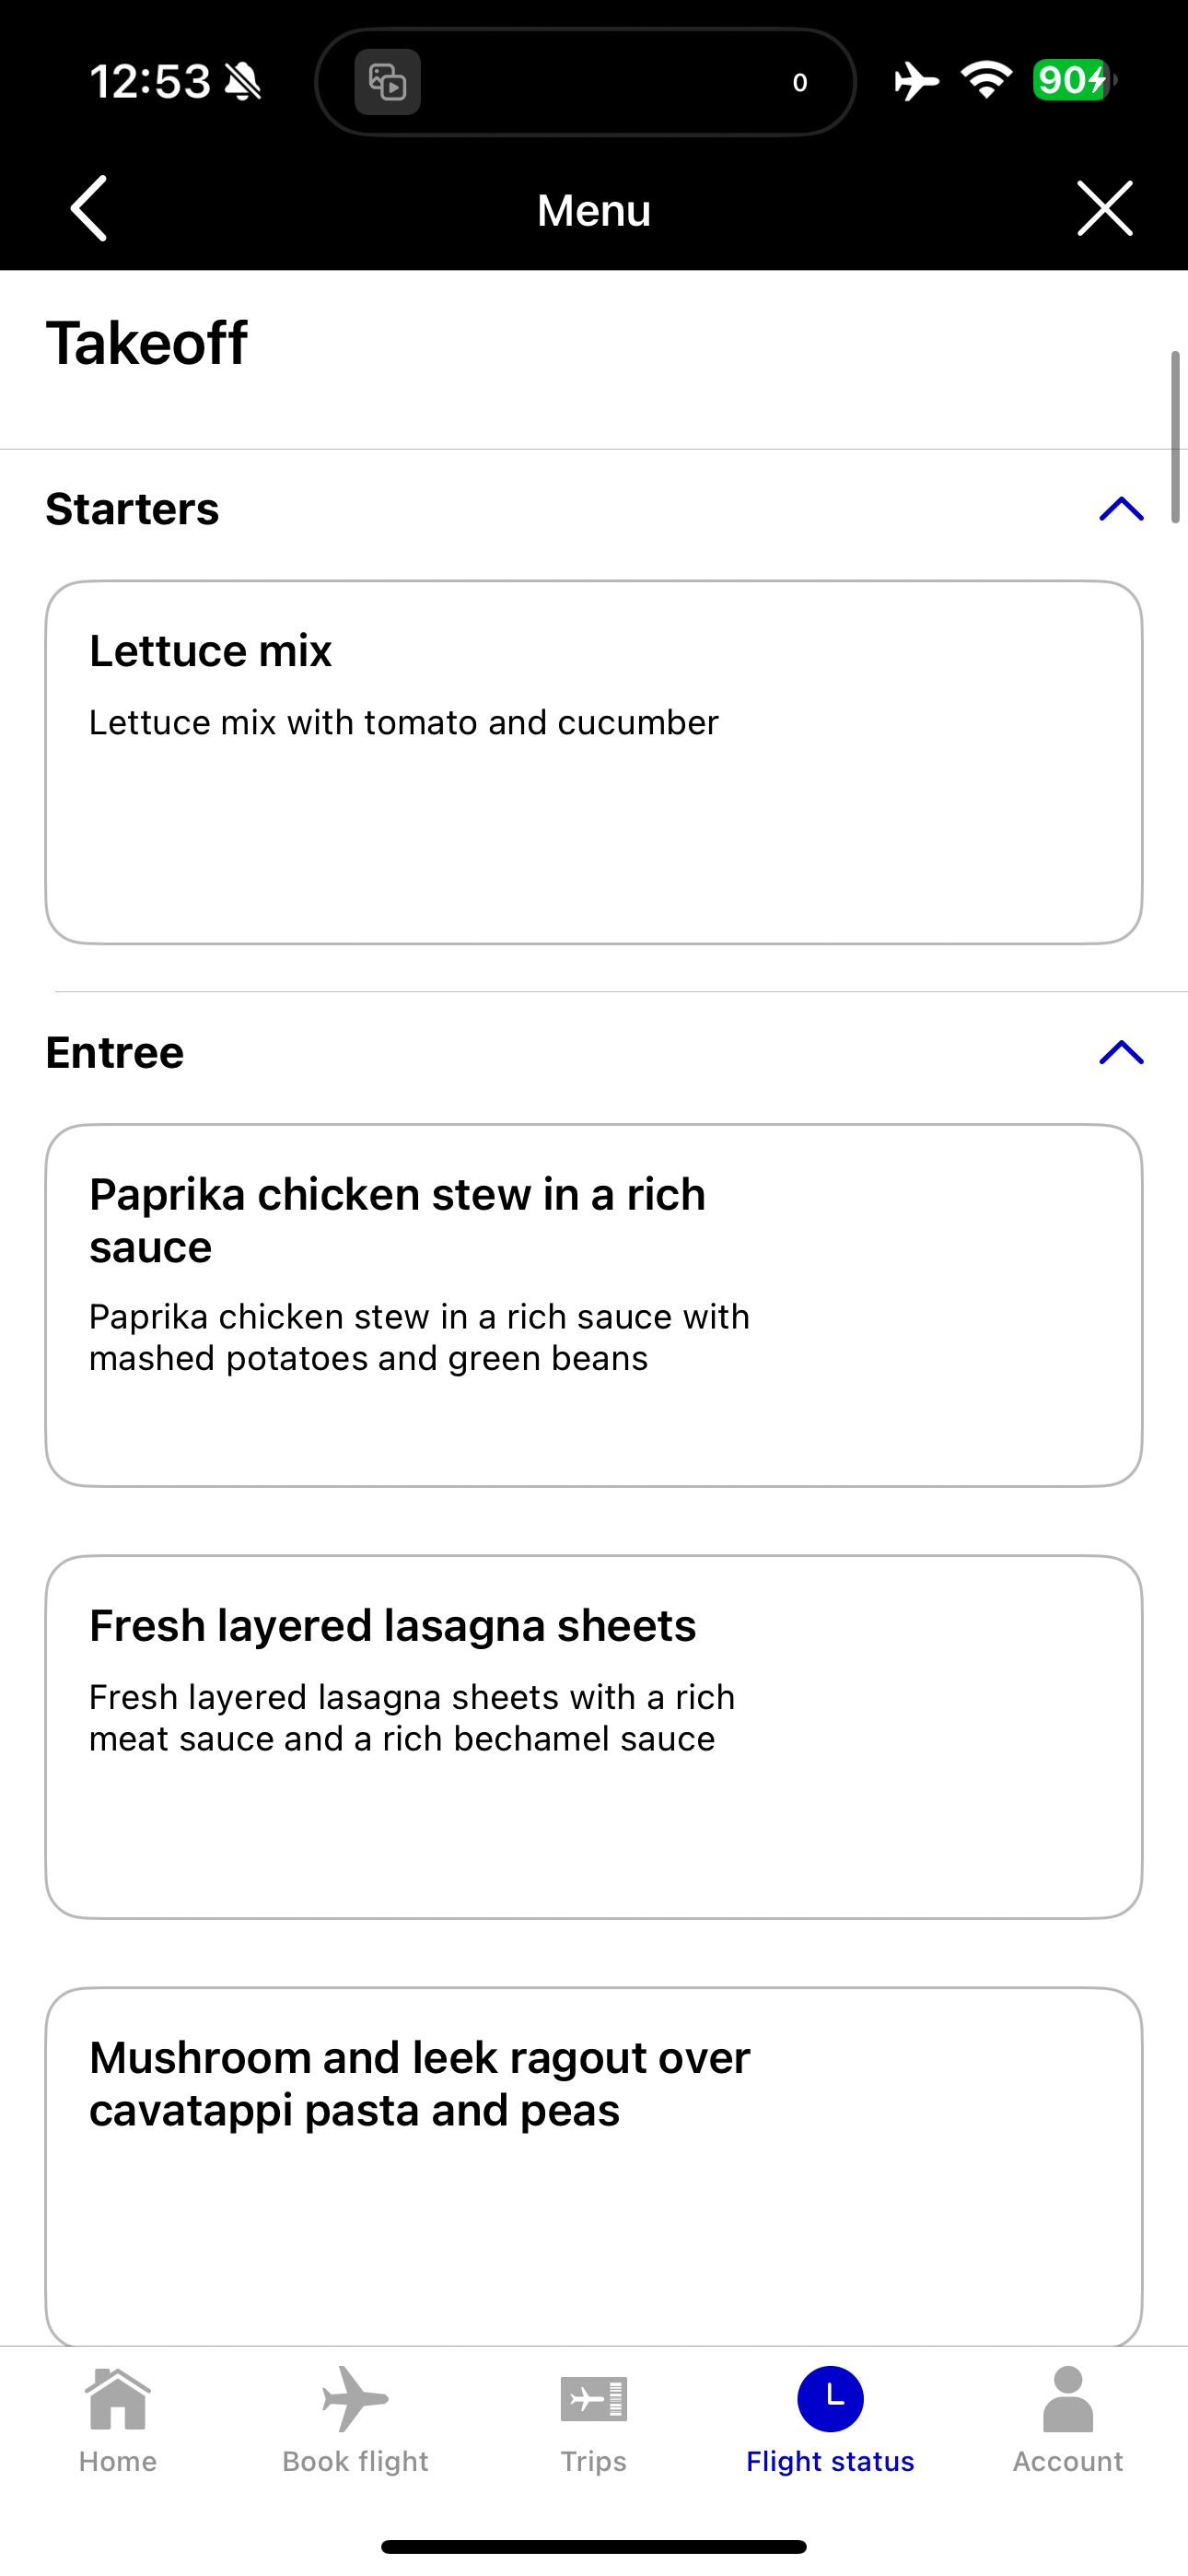Tap the screen recording icon in Dynamic Island
Image resolution: width=1188 pixels, height=2576 pixels.
coord(388,82)
